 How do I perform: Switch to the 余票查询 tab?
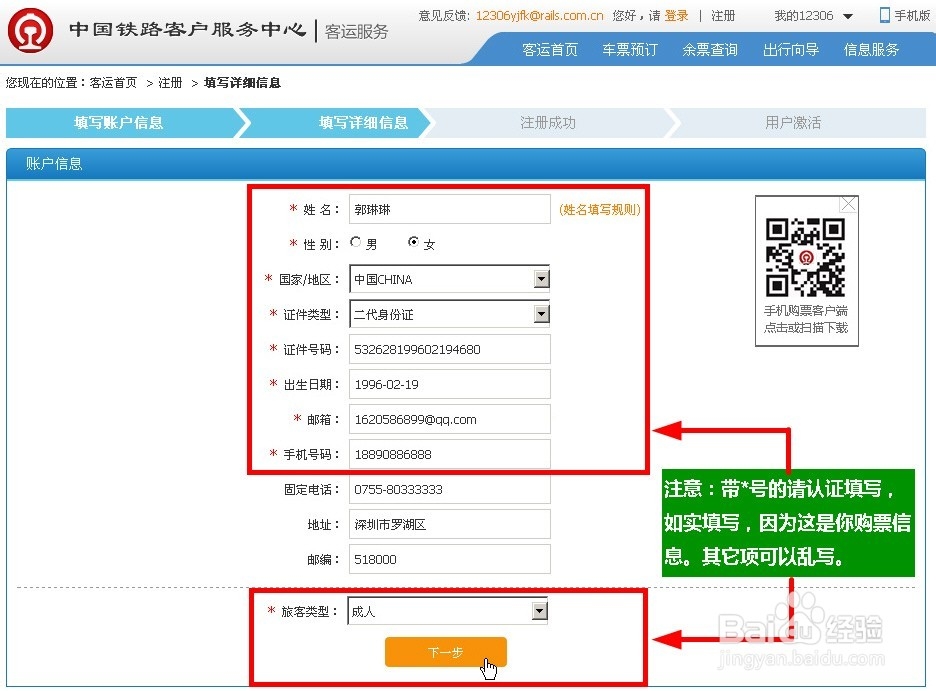click(x=710, y=48)
